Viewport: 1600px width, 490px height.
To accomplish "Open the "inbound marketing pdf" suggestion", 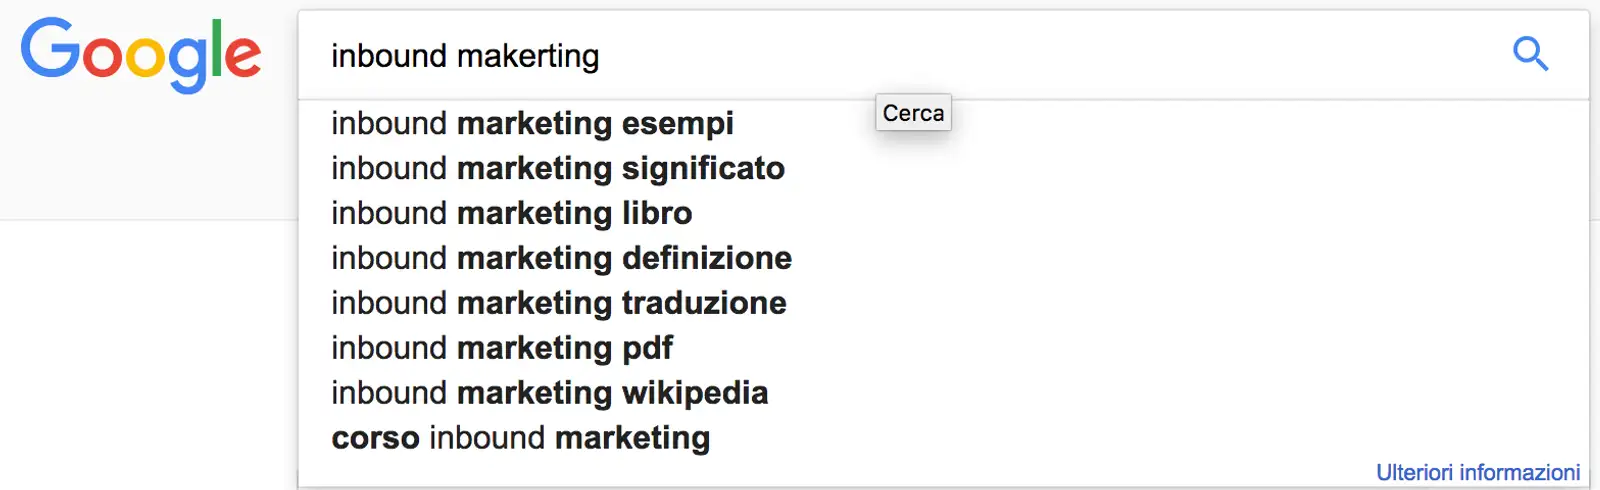I will point(502,348).
